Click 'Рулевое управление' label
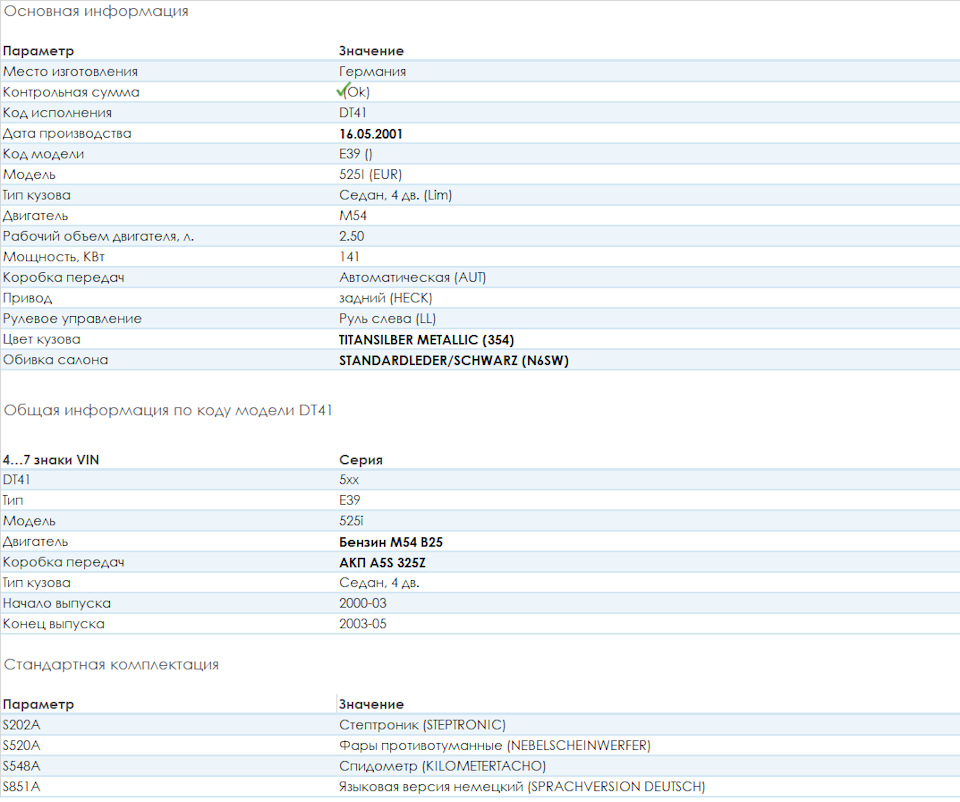The height and width of the screenshot is (802, 960). click(x=72, y=318)
